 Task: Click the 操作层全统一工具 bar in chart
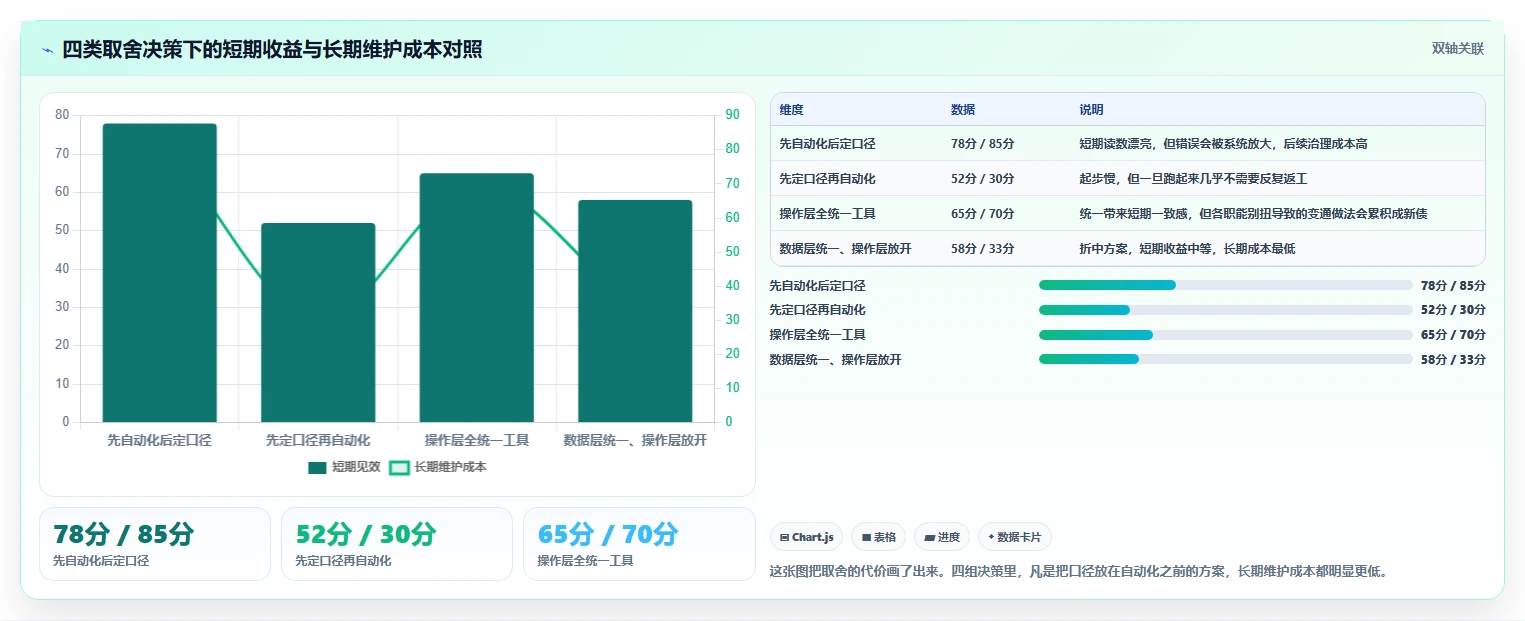click(477, 298)
